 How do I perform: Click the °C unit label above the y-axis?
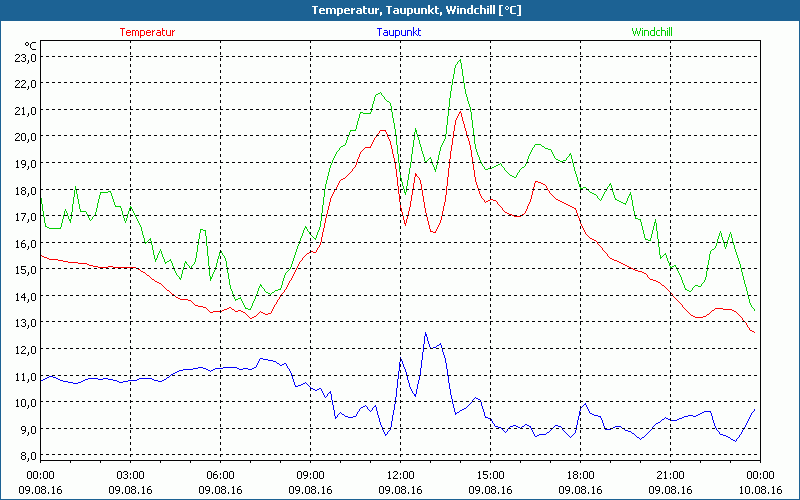(x=30, y=45)
